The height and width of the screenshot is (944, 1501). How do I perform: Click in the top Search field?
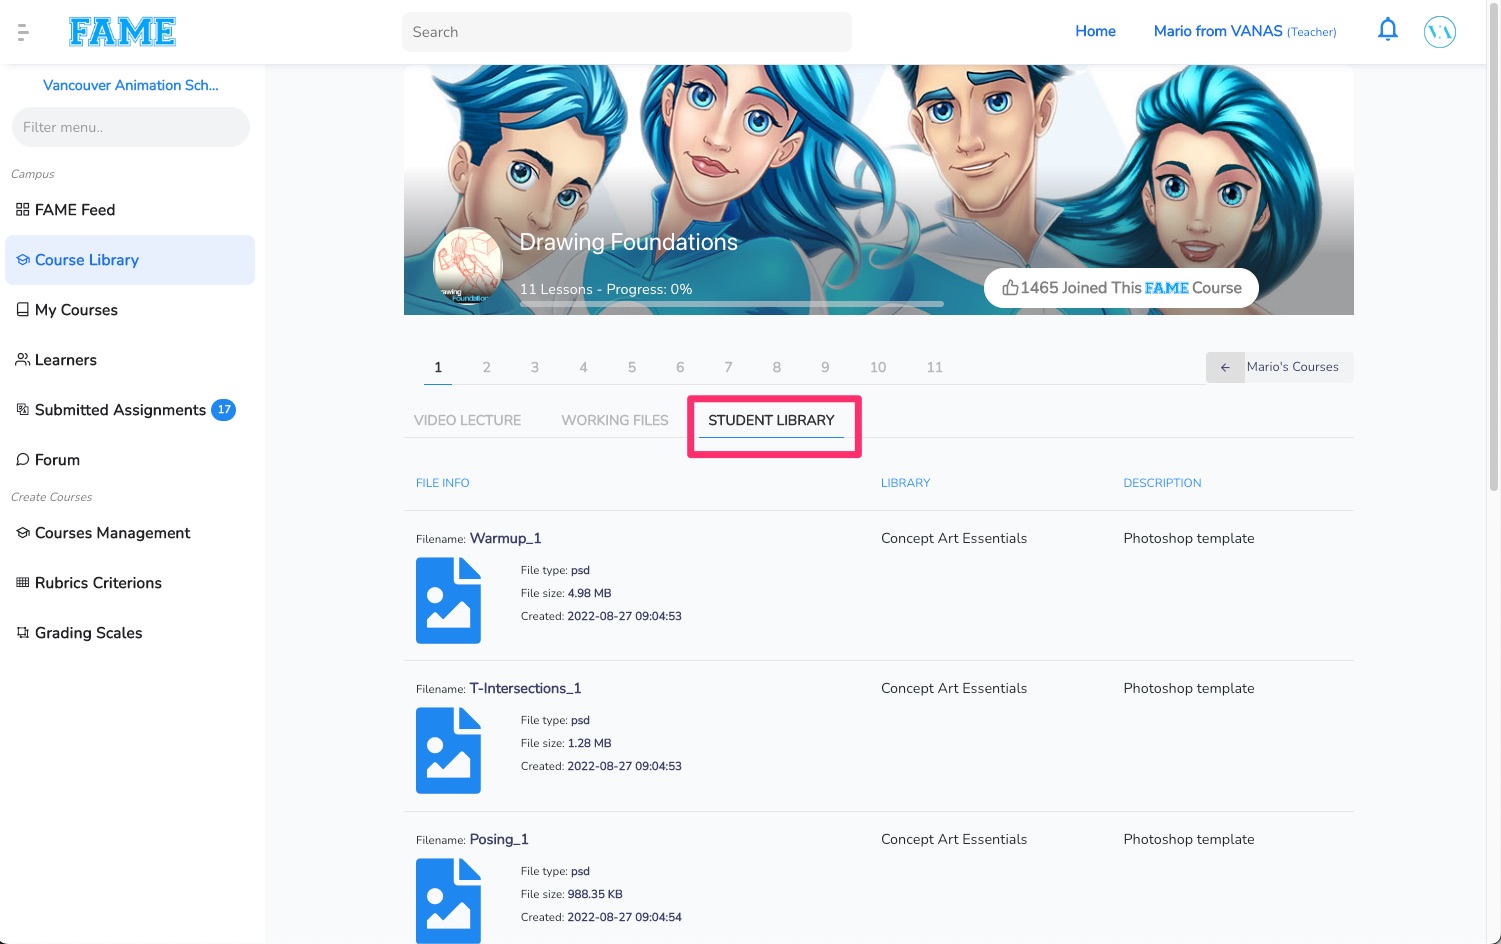[627, 32]
